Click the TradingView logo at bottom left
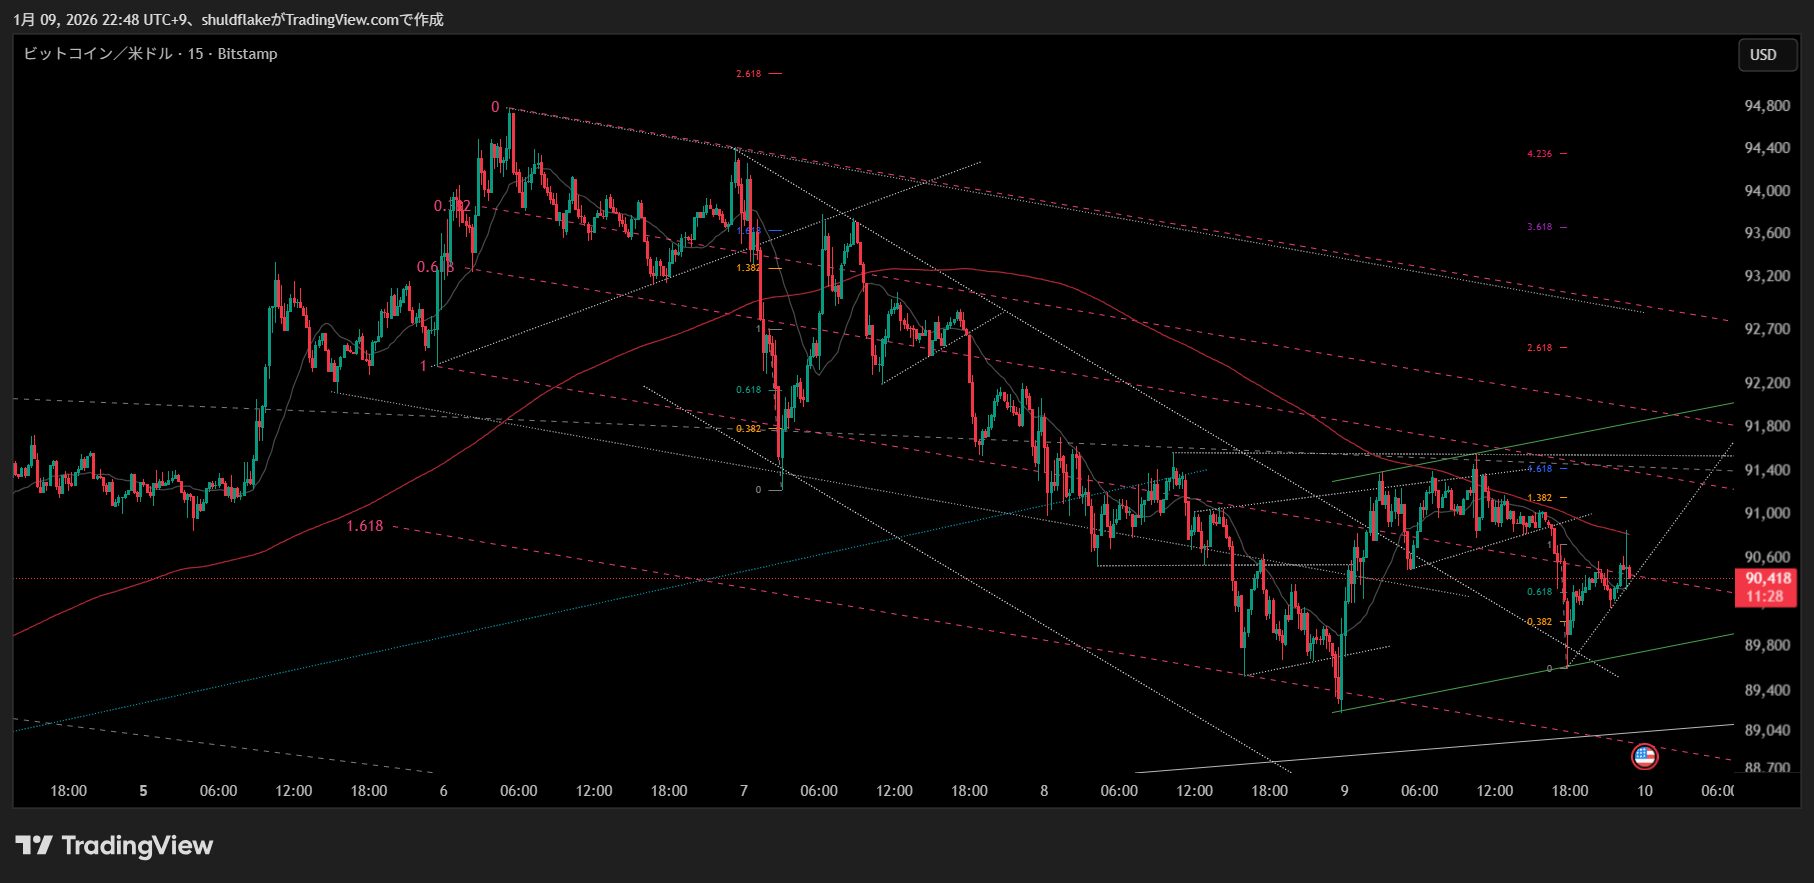Image resolution: width=1814 pixels, height=883 pixels. click(114, 846)
